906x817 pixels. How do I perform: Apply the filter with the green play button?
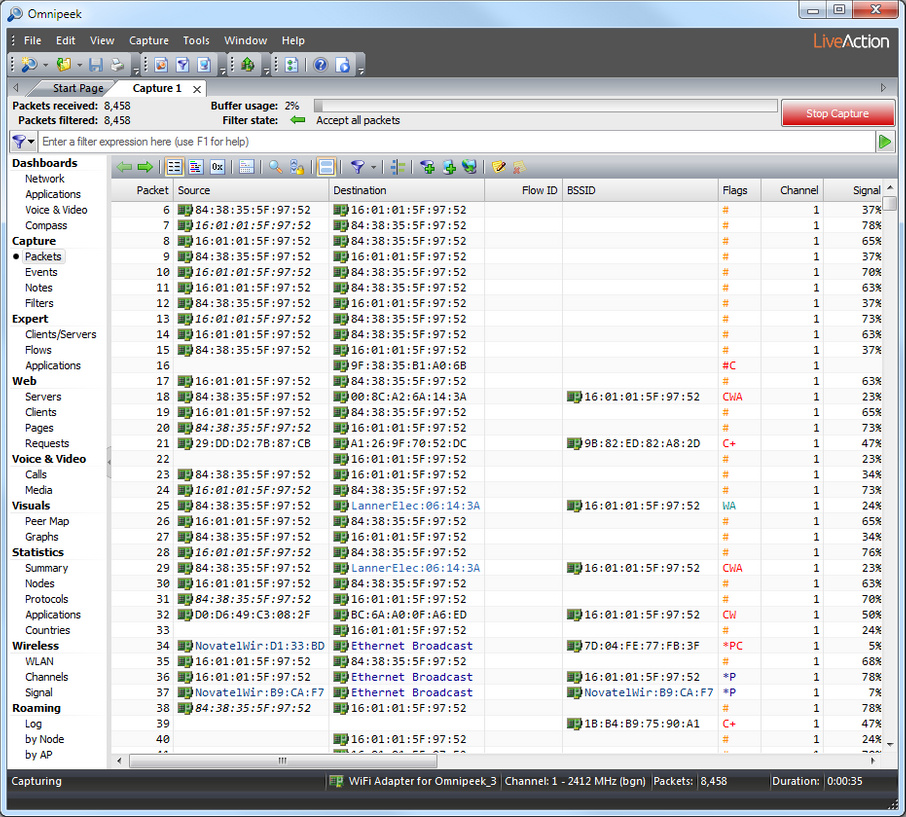[x=885, y=142]
